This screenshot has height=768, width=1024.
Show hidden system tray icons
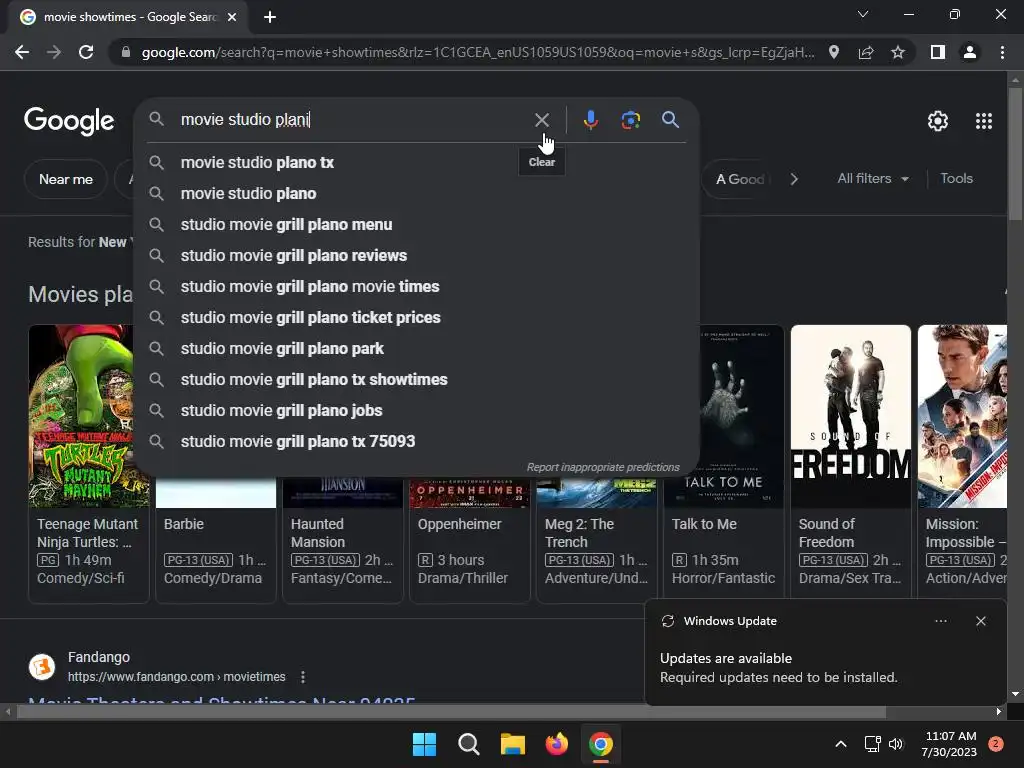point(841,744)
